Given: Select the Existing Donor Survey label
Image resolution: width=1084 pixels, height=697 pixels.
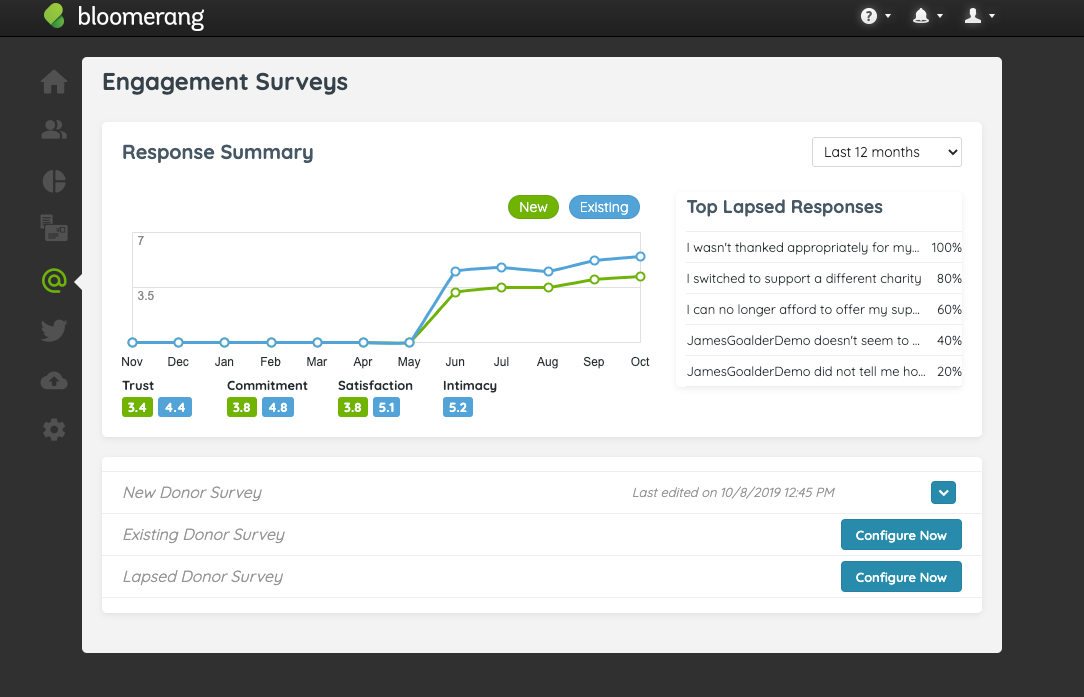Looking at the screenshot, I should (x=204, y=535).
